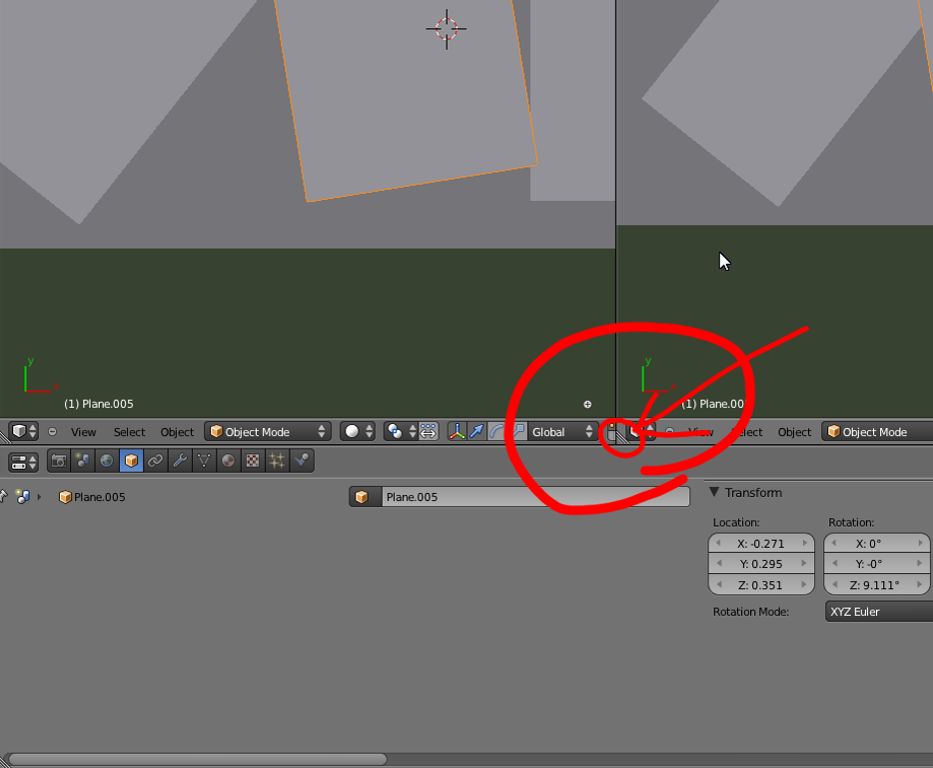Decrease Location X with left arrow

point(719,543)
